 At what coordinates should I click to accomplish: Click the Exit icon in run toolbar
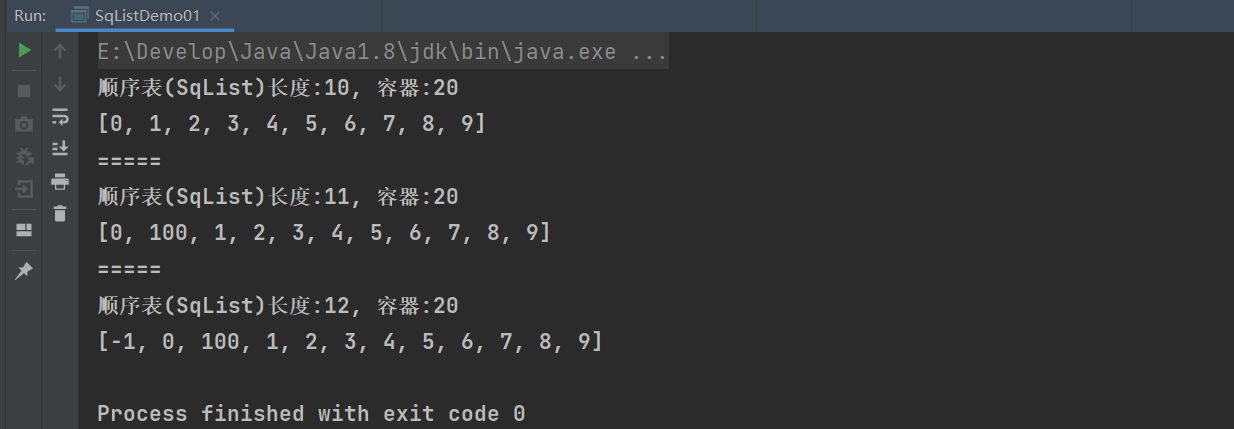pyautogui.click(x=24, y=189)
